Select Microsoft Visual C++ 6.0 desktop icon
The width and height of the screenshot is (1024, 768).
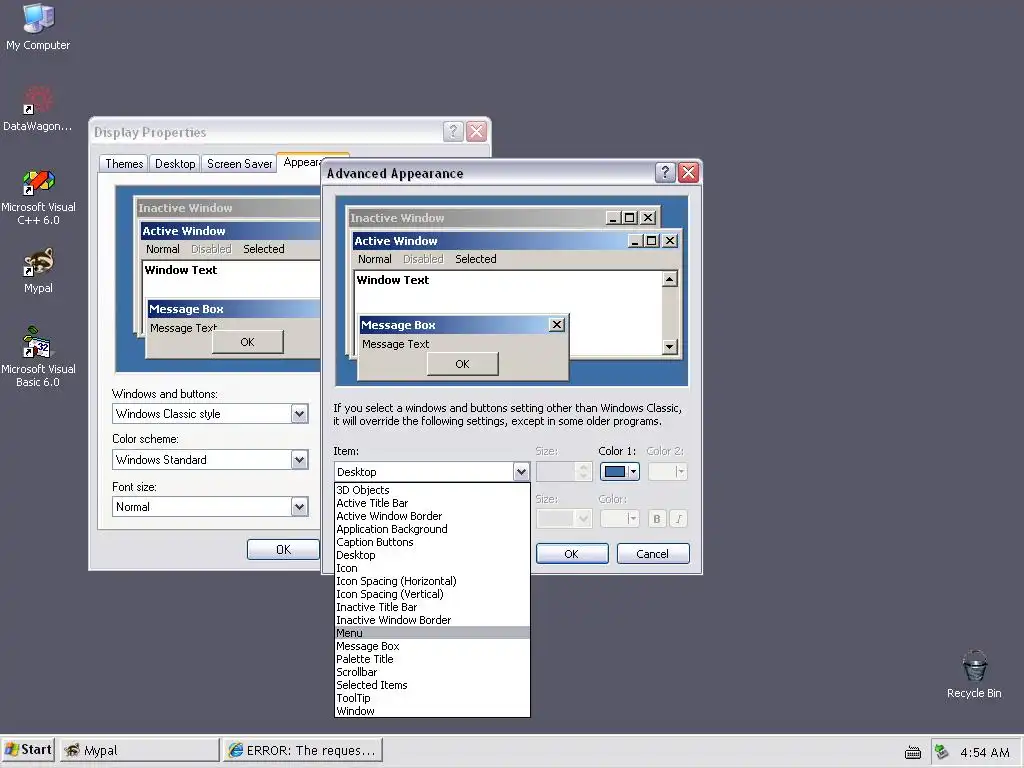point(38,197)
